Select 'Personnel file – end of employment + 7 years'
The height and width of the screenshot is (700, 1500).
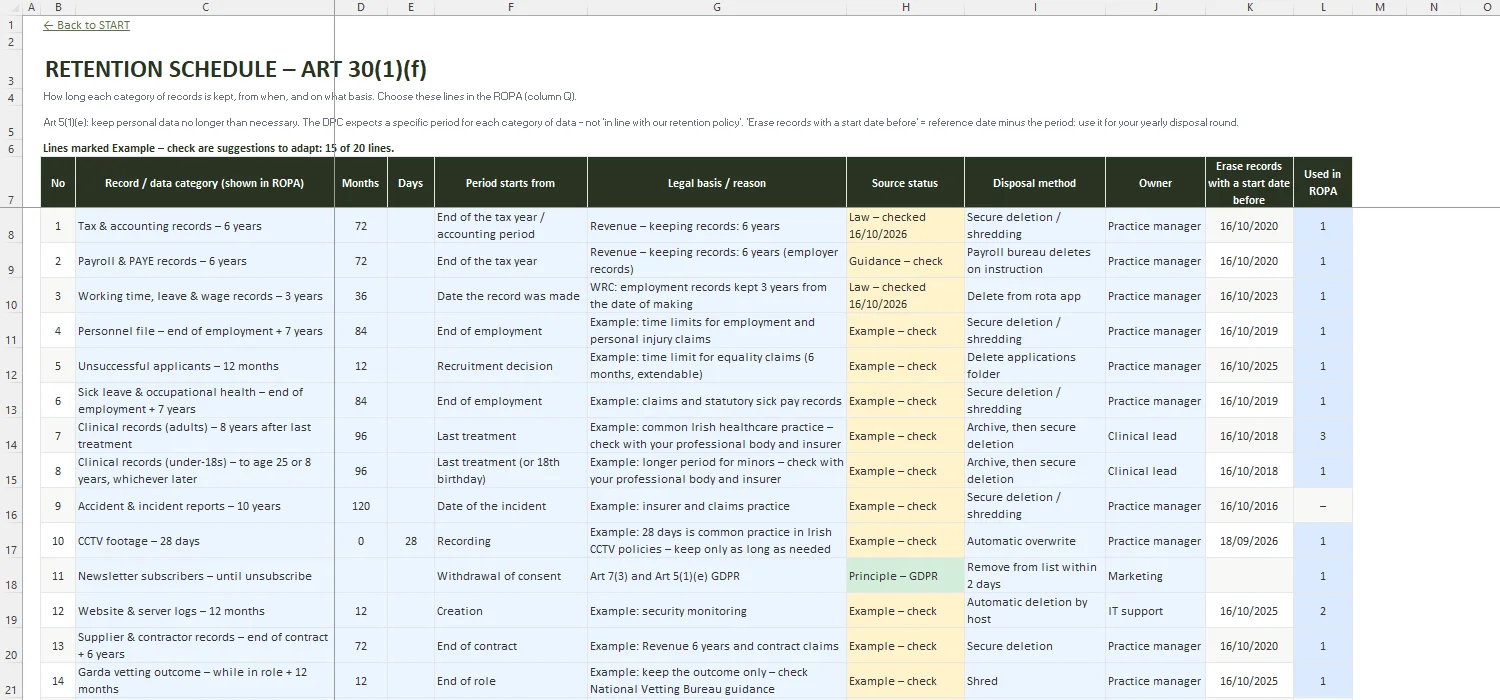[205, 331]
